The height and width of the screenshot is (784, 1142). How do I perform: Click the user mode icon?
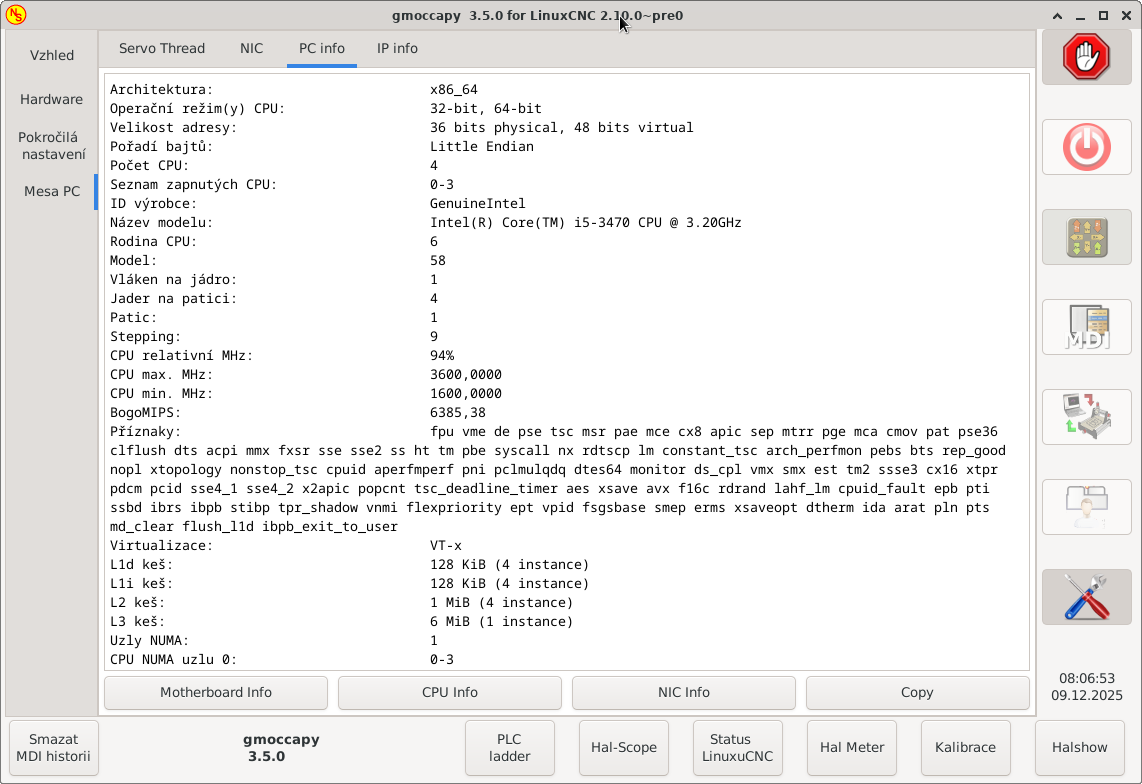pos(1086,507)
